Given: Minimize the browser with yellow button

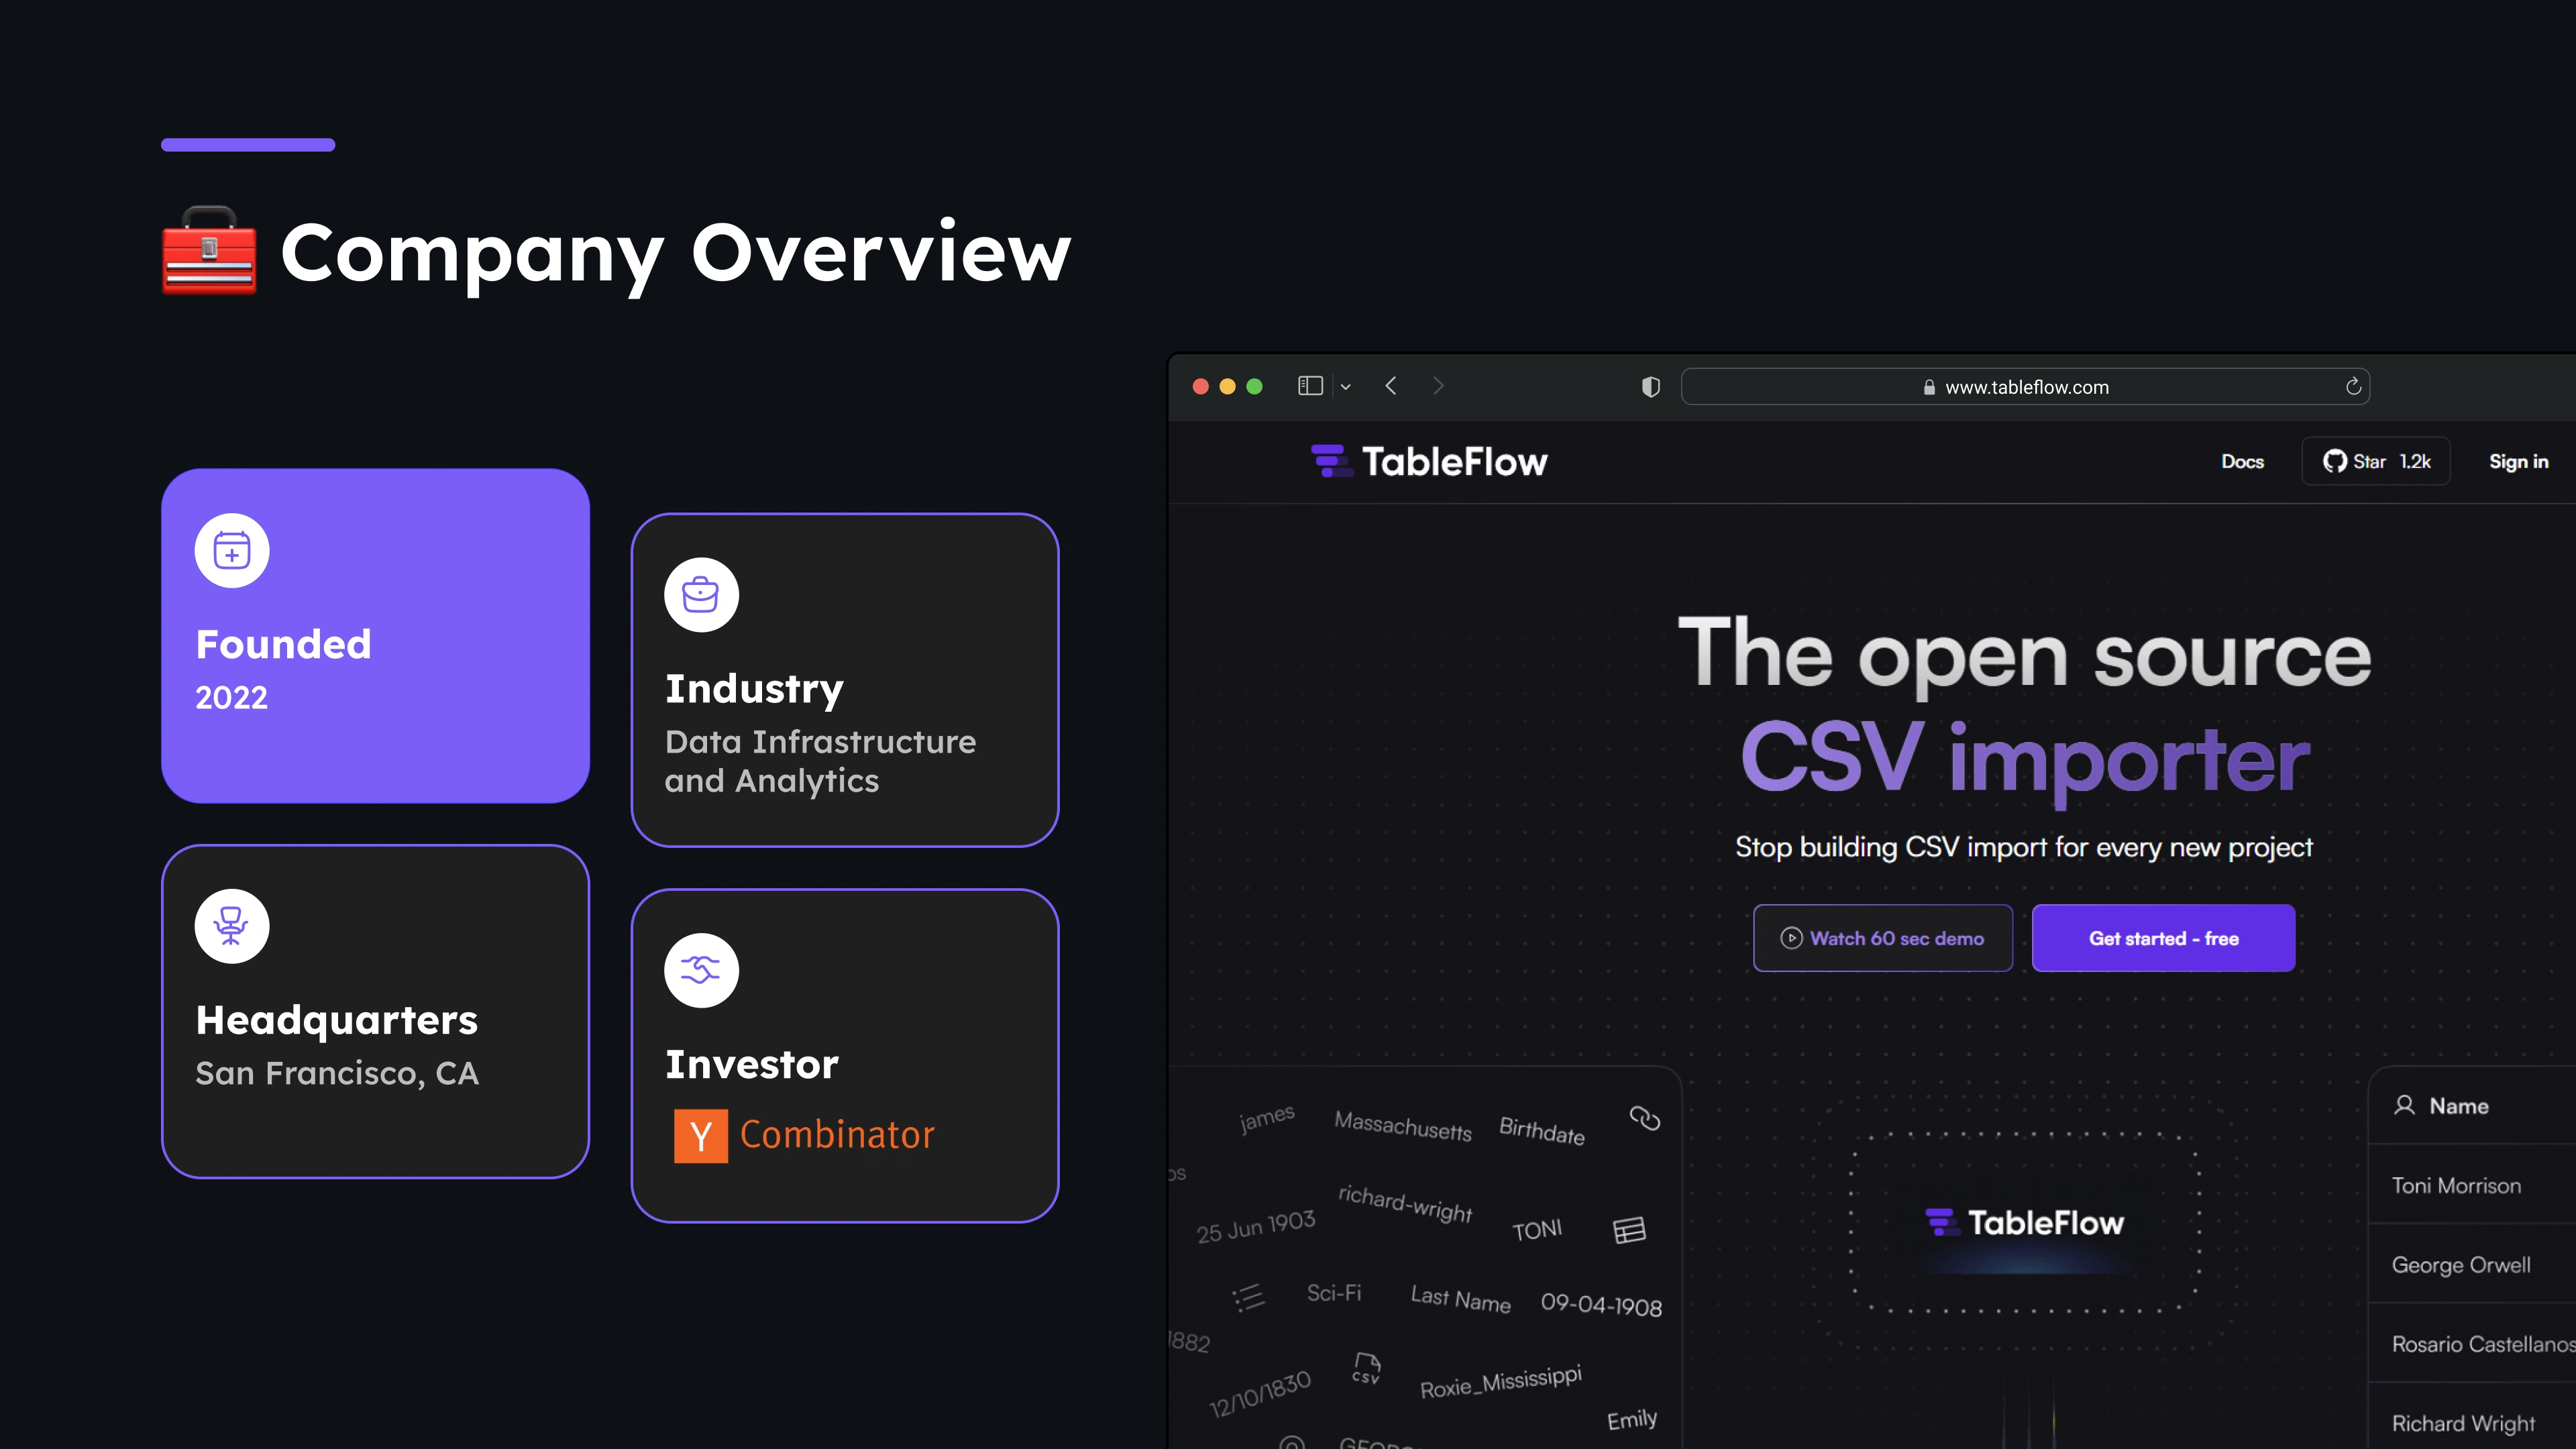Looking at the screenshot, I should click(x=1227, y=386).
